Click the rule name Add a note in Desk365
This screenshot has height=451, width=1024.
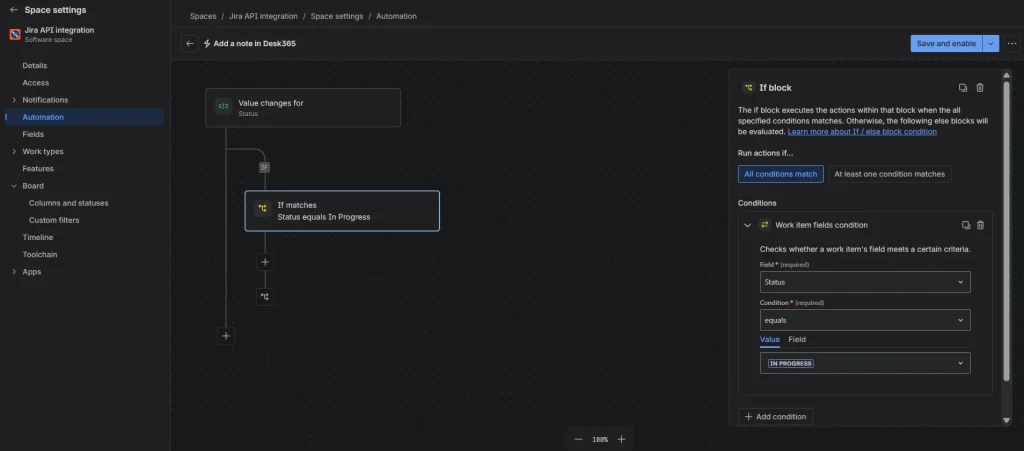[255, 44]
